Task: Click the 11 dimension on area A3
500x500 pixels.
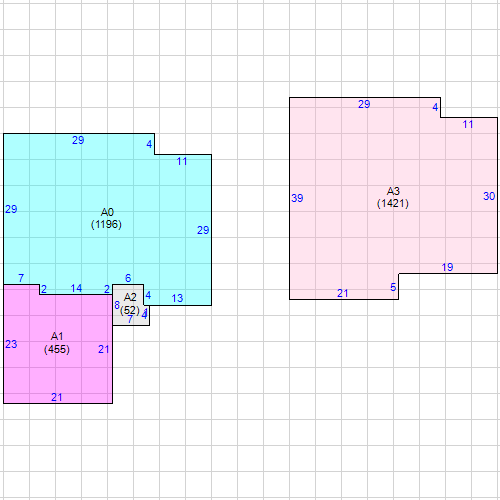Action: tap(468, 124)
